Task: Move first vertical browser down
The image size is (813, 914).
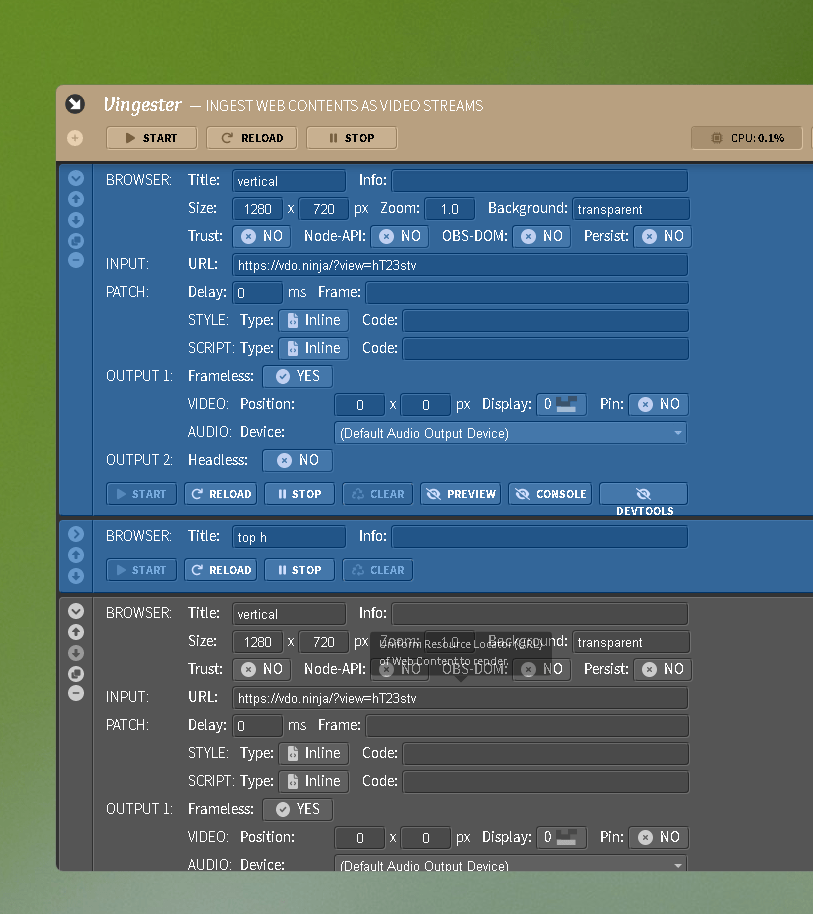Action: point(76,220)
